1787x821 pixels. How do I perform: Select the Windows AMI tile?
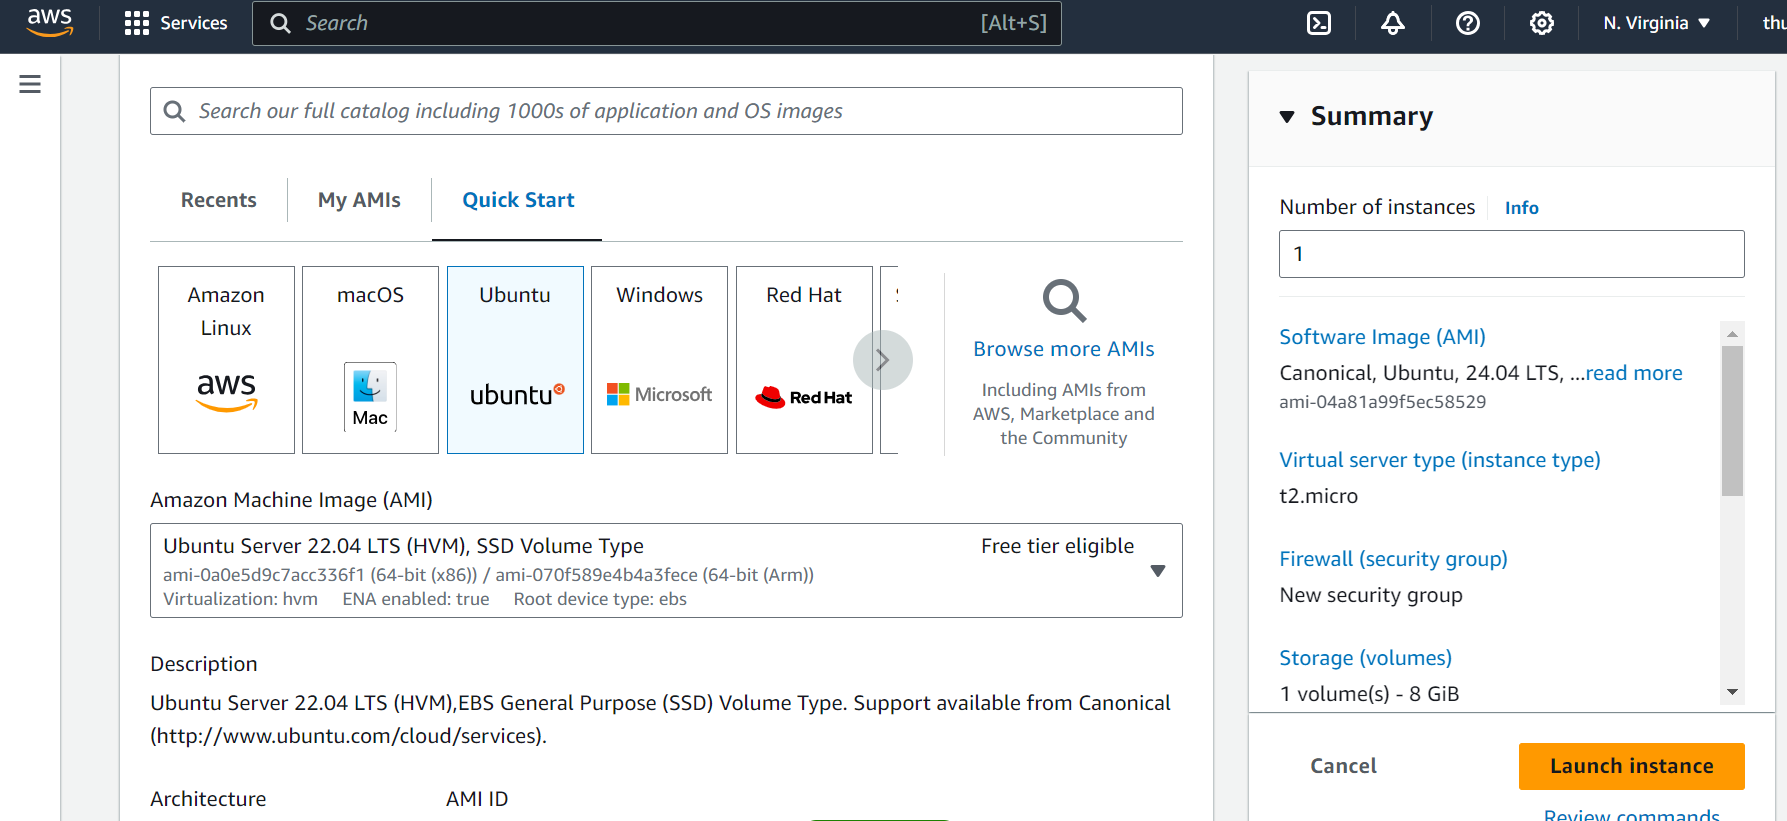click(659, 359)
